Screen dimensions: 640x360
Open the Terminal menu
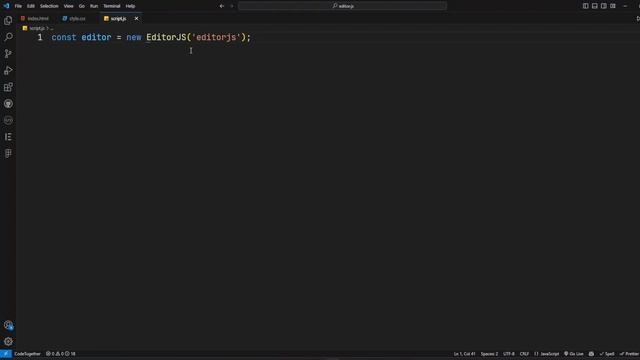(x=111, y=6)
